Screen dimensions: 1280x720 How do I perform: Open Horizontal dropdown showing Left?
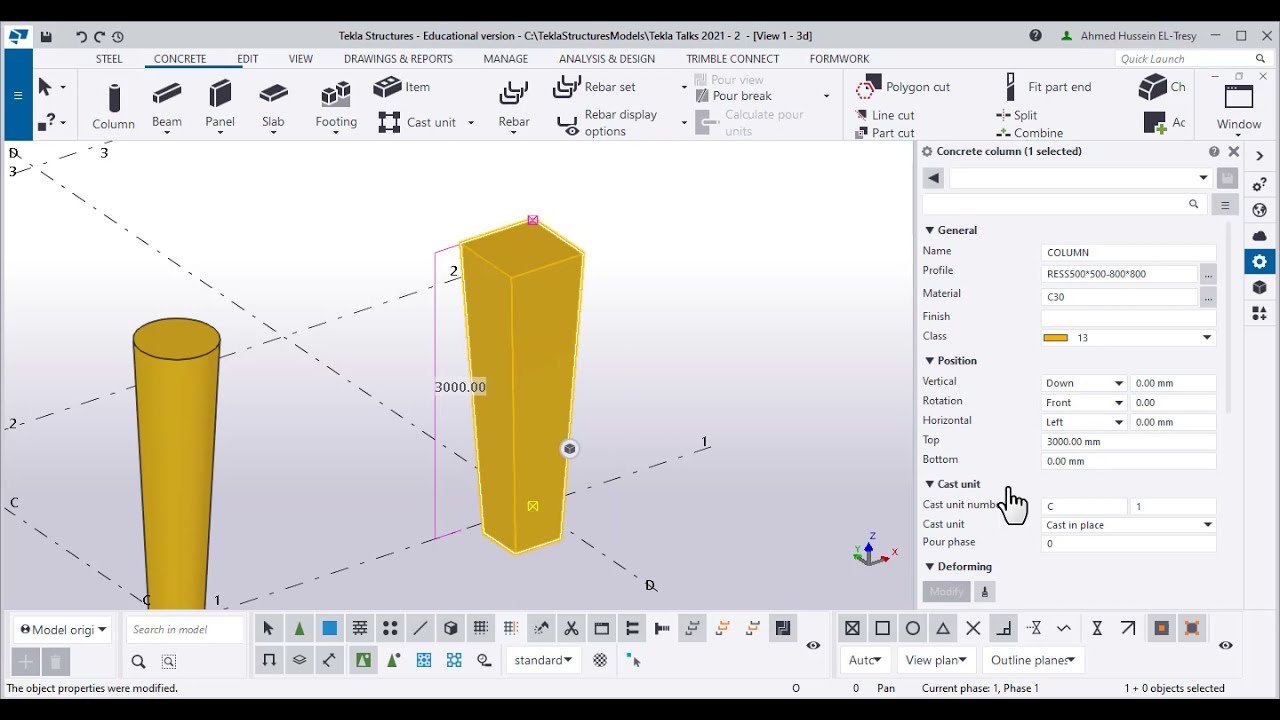coord(1085,422)
